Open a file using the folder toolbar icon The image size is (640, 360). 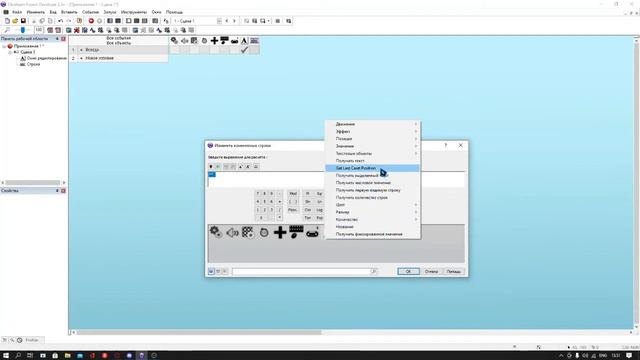15,21
